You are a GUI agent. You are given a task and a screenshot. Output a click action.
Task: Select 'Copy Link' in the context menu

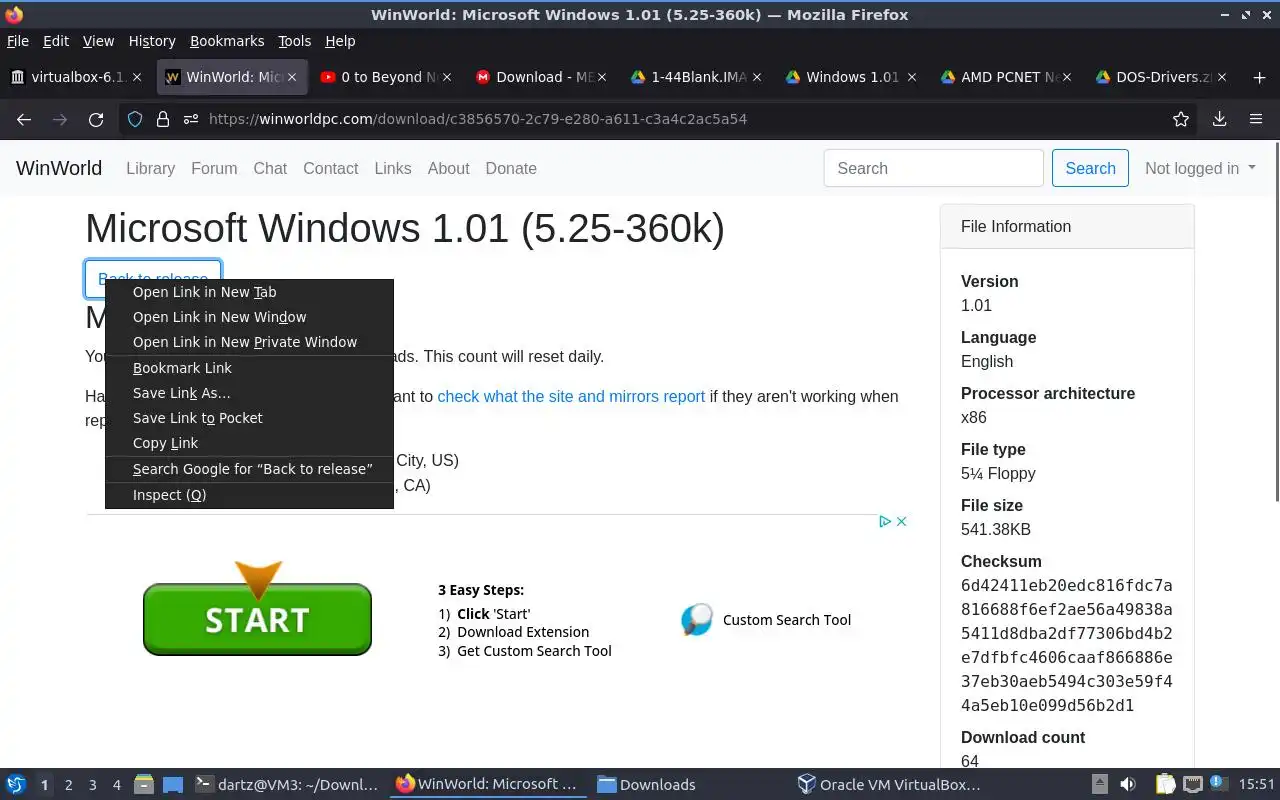249,443
